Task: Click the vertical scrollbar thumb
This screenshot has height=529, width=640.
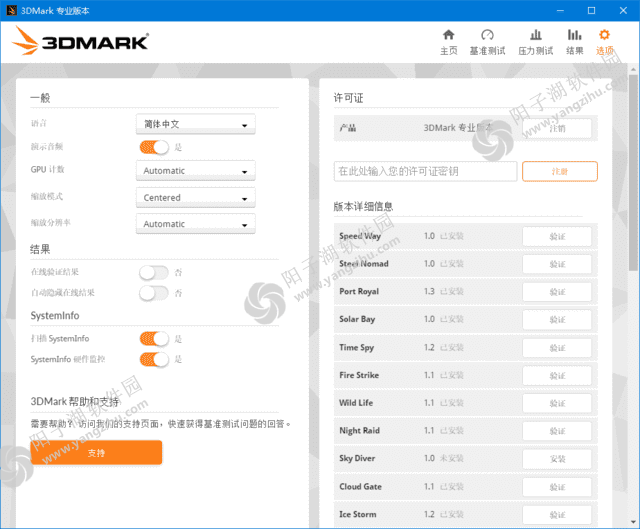Action: pos(633,173)
